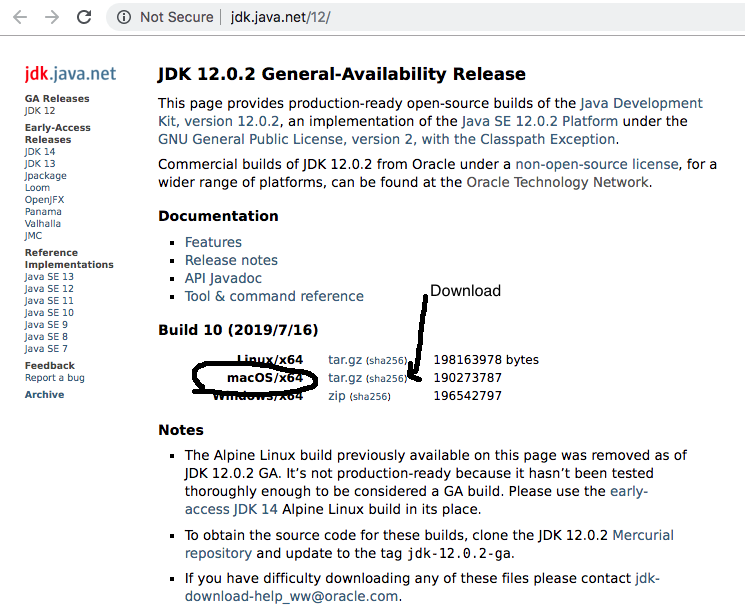Open JDK 12 under GA Releases
The height and width of the screenshot is (611, 745).
[40, 111]
